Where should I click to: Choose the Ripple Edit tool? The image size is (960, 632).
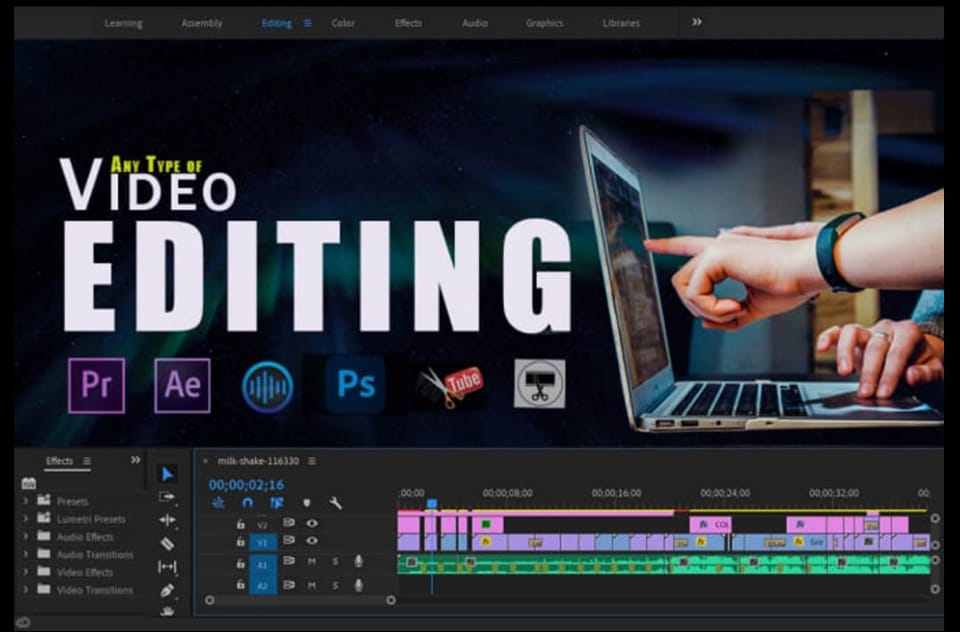tap(168, 520)
